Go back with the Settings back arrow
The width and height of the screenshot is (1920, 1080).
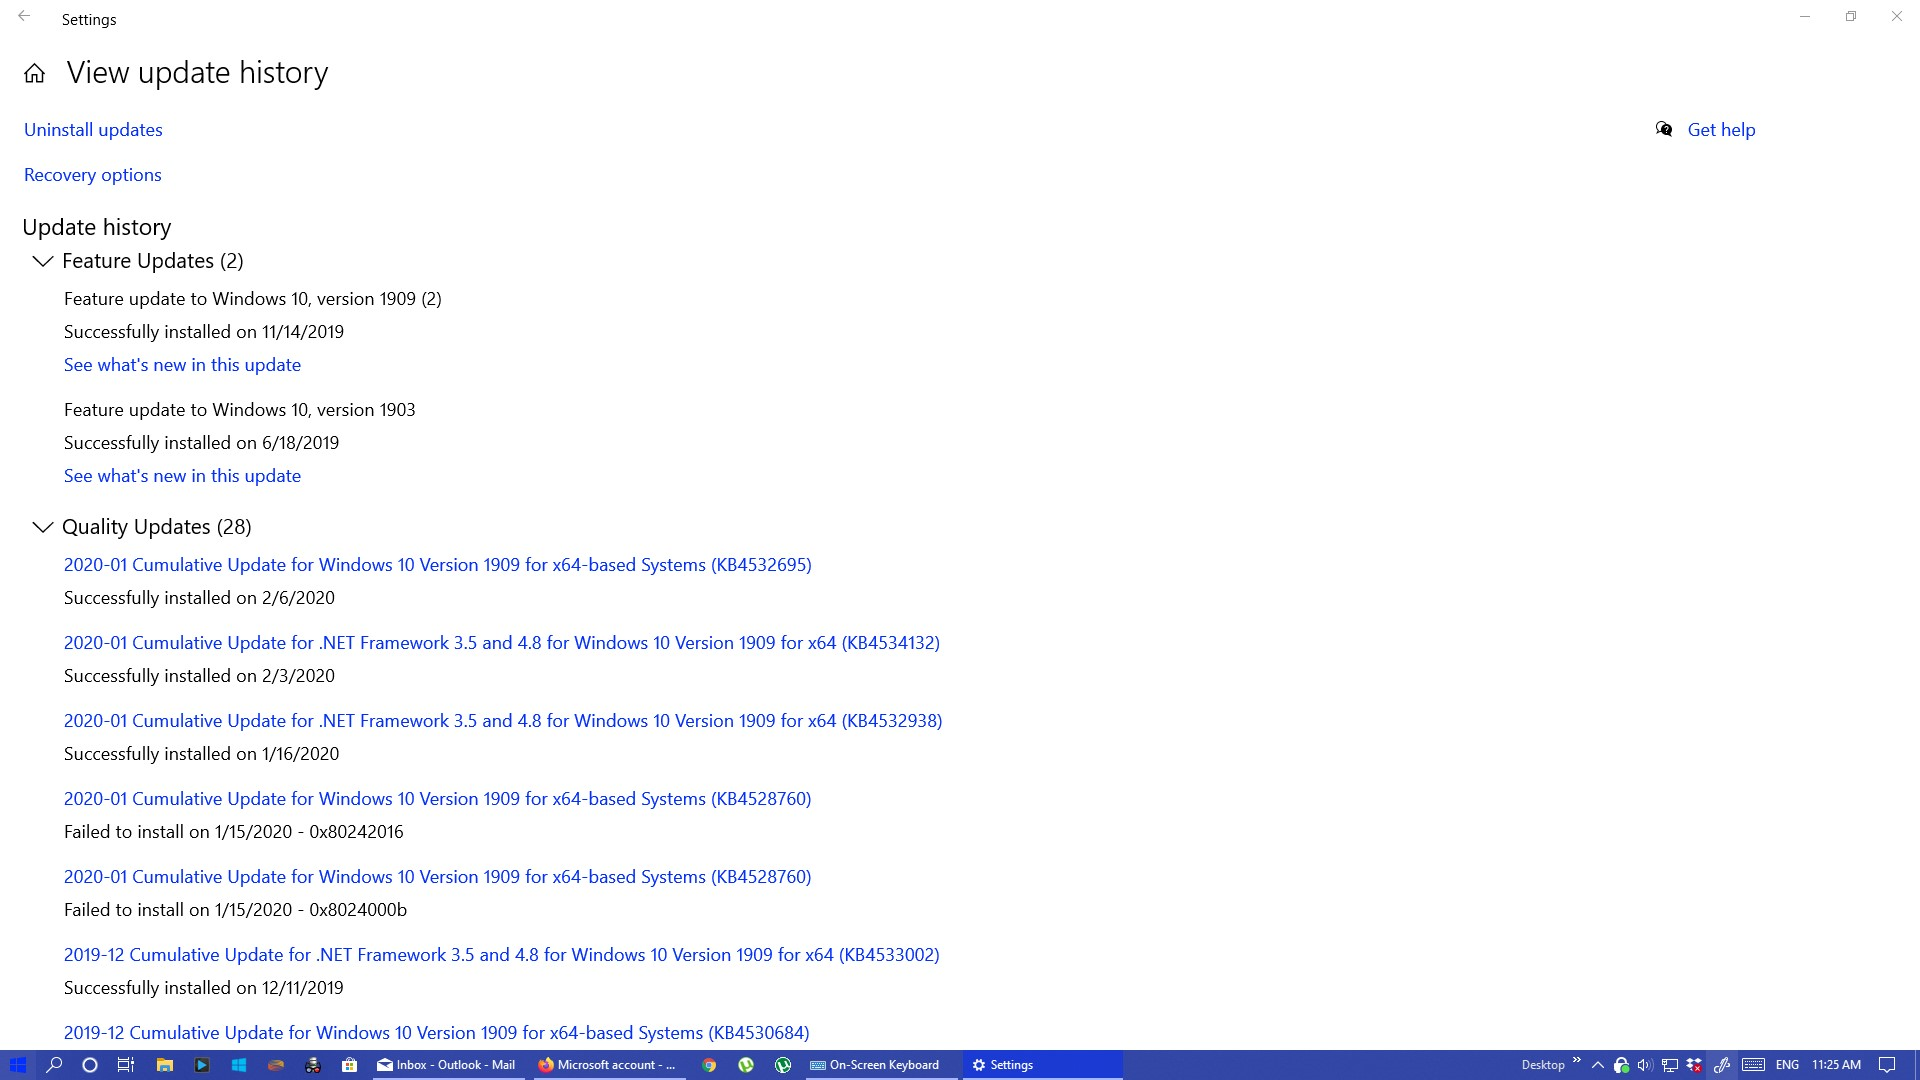[x=24, y=17]
